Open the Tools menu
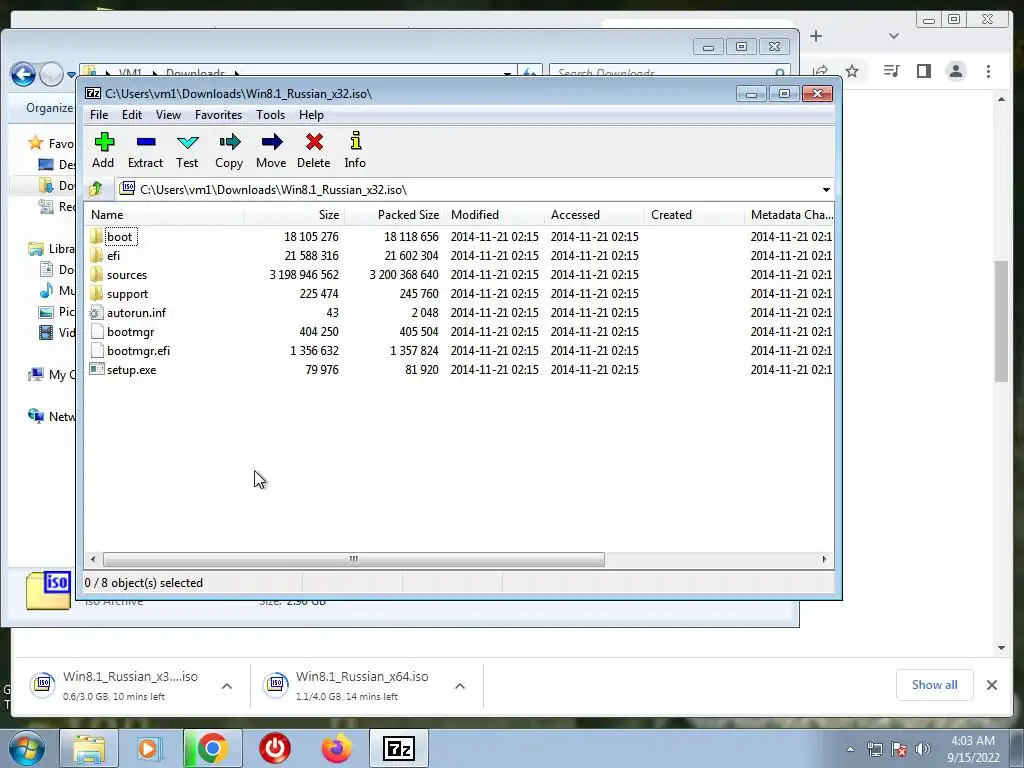1024x768 pixels. pyautogui.click(x=270, y=115)
